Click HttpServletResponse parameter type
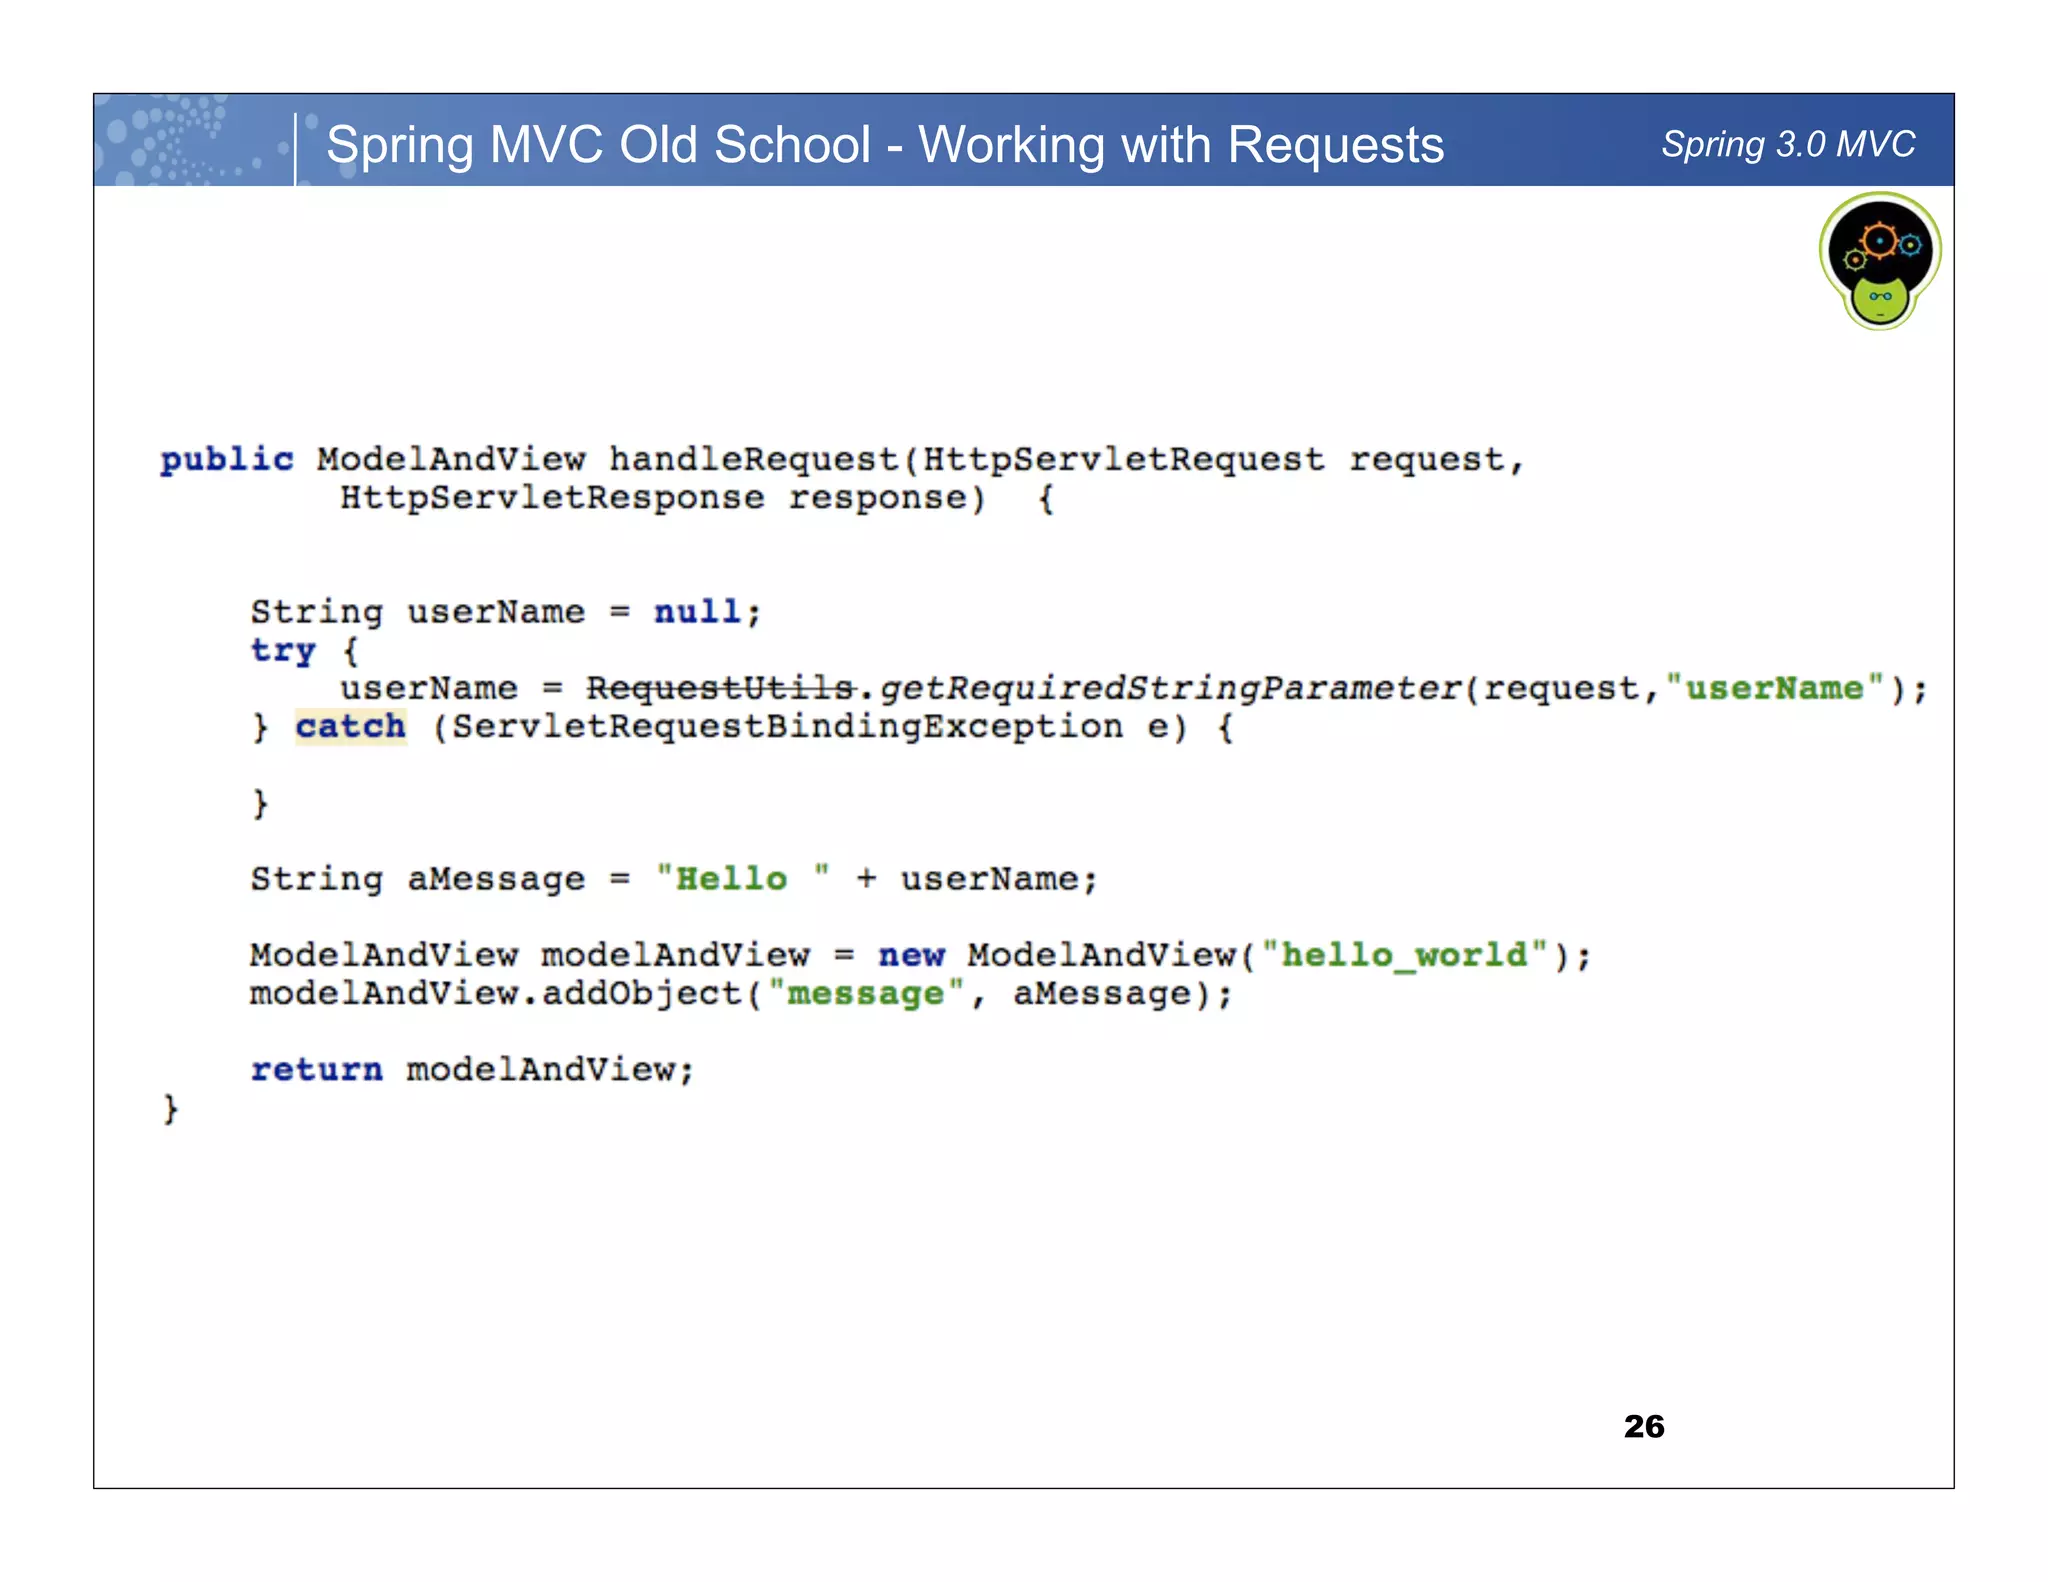Viewport: 2048px width, 1582px height. point(552,497)
